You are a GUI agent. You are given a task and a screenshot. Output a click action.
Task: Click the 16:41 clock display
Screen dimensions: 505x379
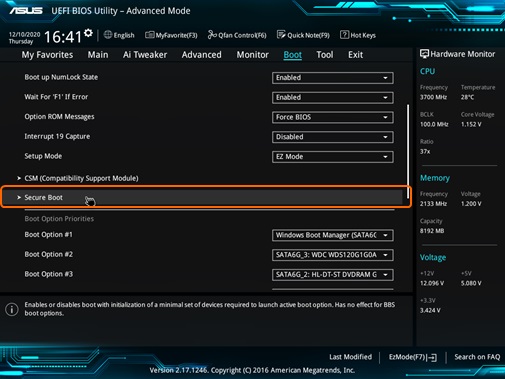click(x=62, y=37)
